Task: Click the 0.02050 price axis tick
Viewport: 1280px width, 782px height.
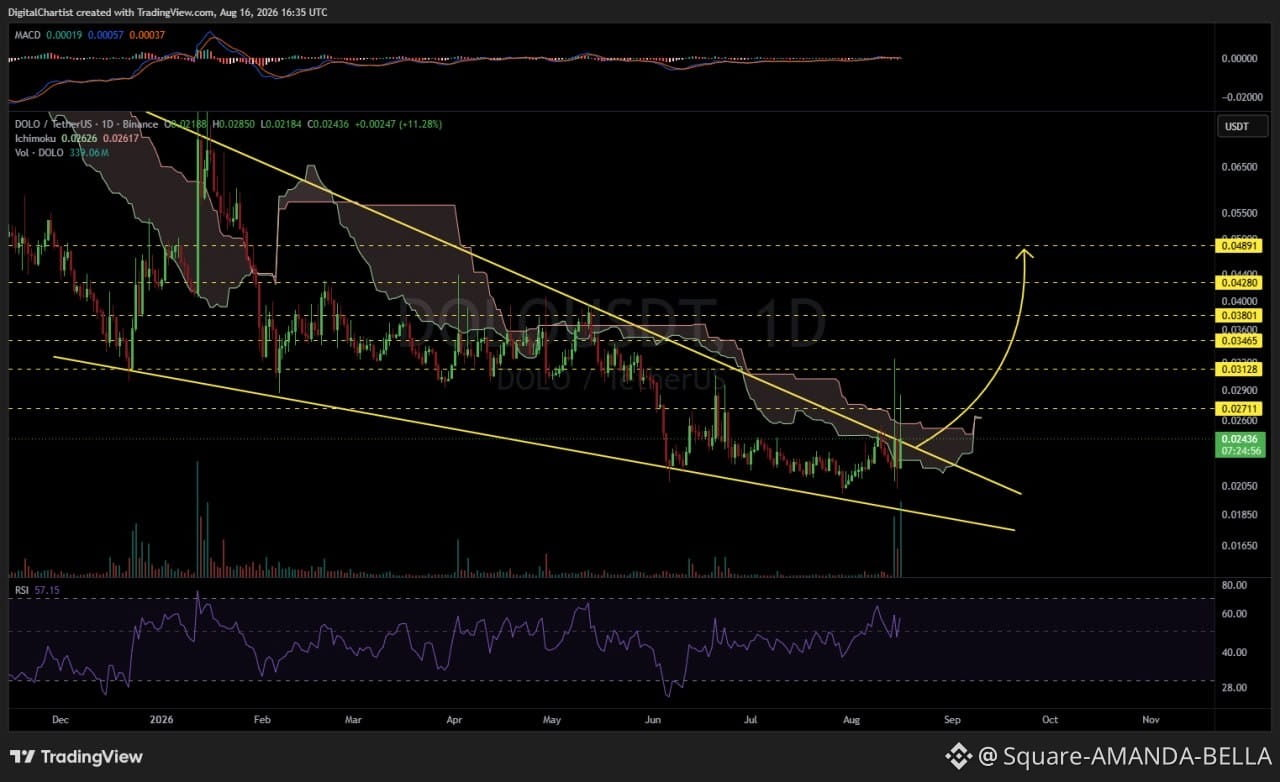Action: point(1240,486)
